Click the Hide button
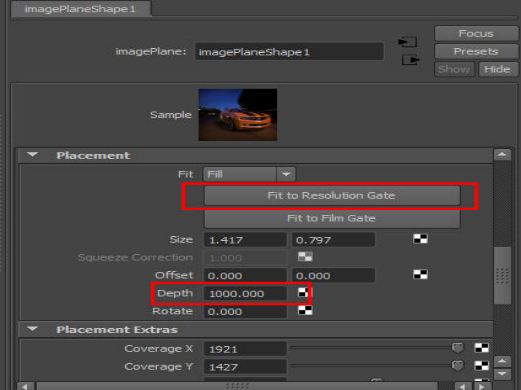The width and height of the screenshot is (521, 390). coord(498,69)
